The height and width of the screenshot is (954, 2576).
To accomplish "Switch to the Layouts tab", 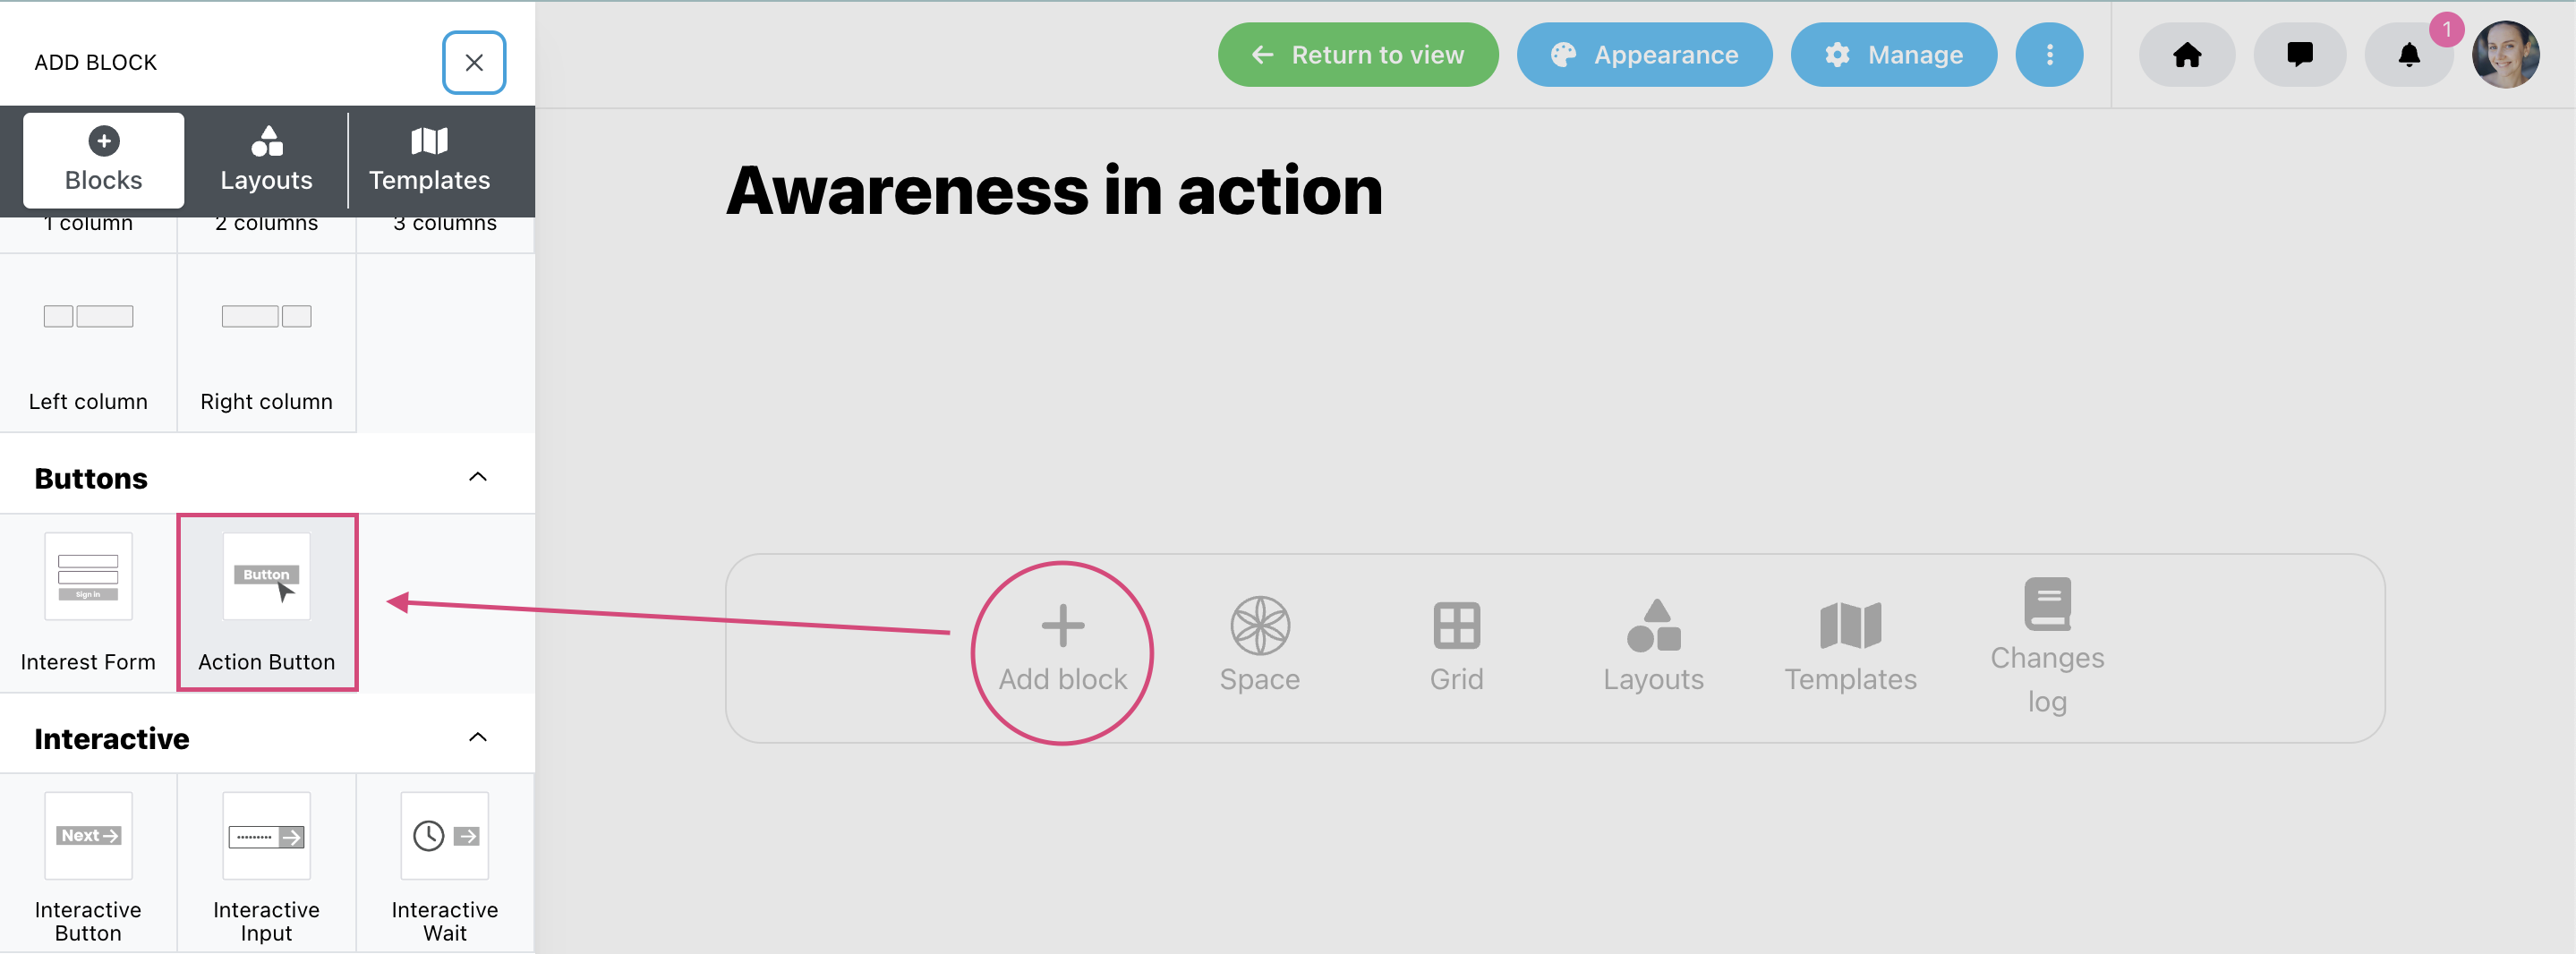I will click(266, 161).
